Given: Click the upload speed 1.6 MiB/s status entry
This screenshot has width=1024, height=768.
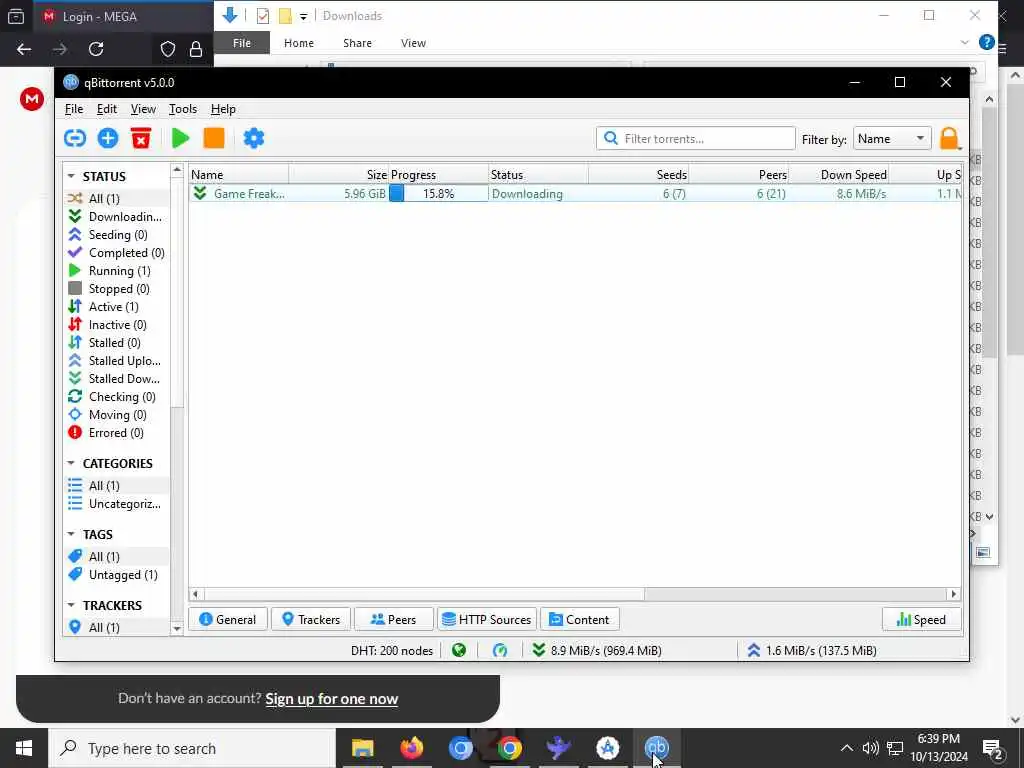Looking at the screenshot, I should point(812,650).
